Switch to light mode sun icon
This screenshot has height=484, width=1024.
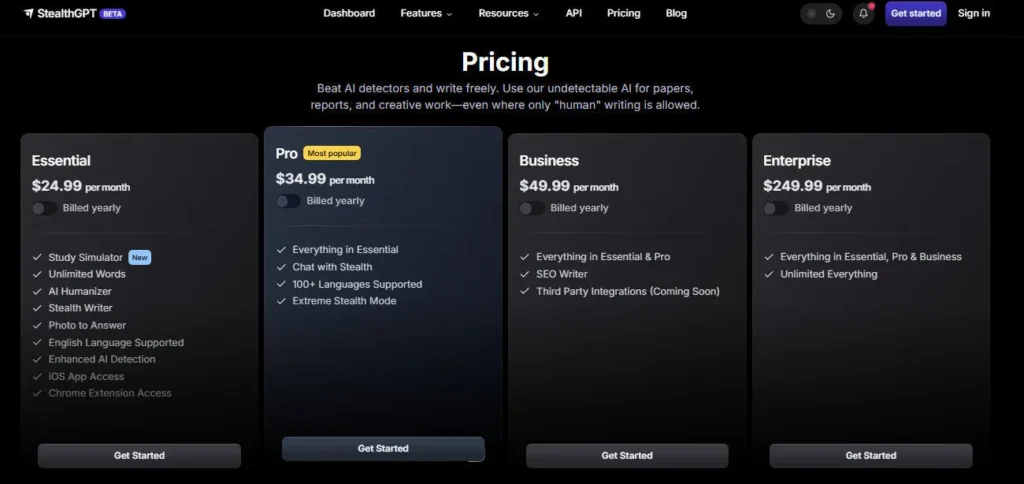click(x=811, y=14)
